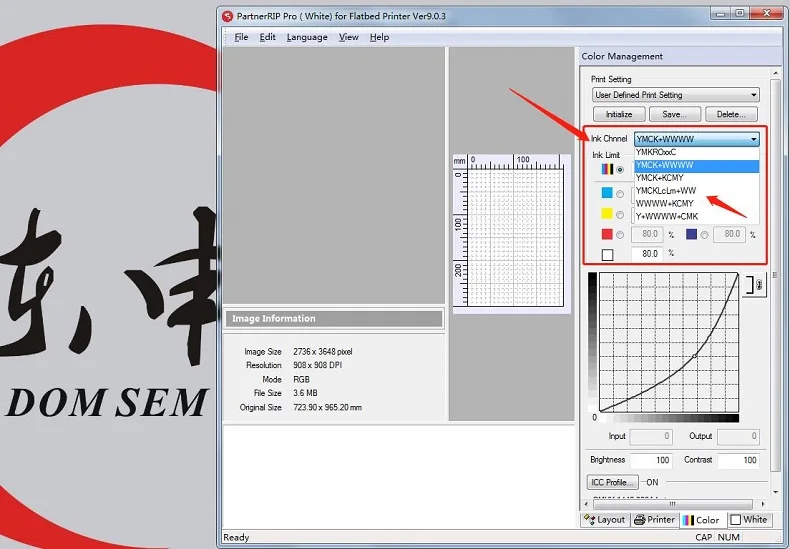Switch to the Layout tab
Image resolution: width=790 pixels, height=549 pixels.
[x=605, y=520]
